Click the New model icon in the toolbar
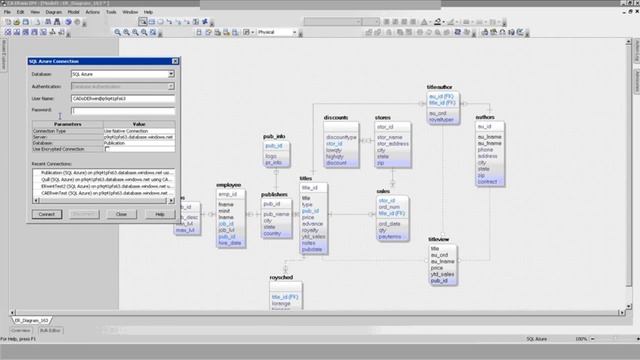This screenshot has height=360, width=640. (8, 22)
